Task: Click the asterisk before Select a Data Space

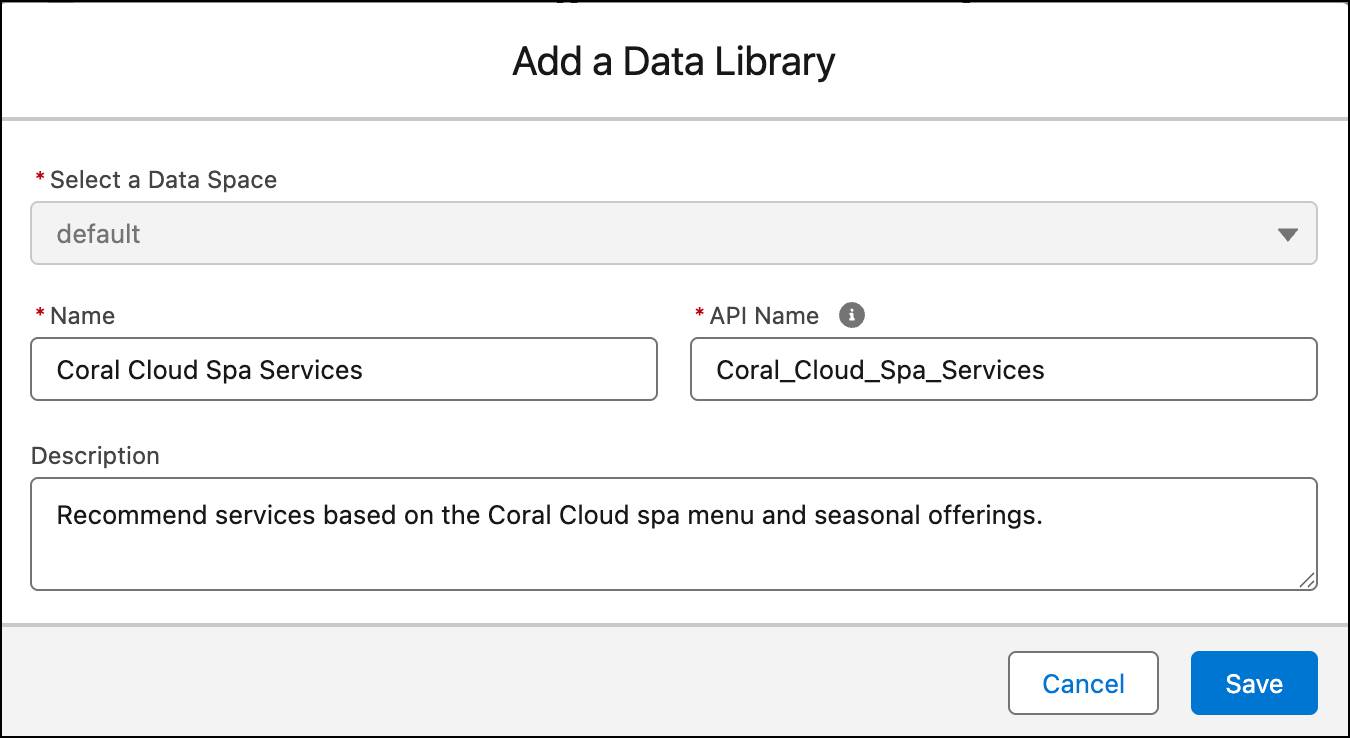Action: tap(38, 179)
